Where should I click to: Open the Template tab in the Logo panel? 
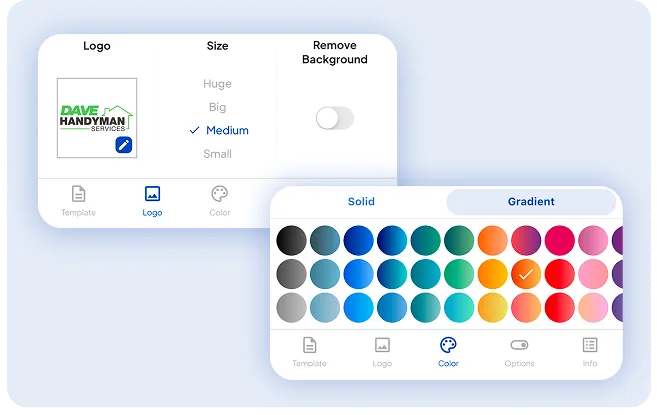coord(78,201)
